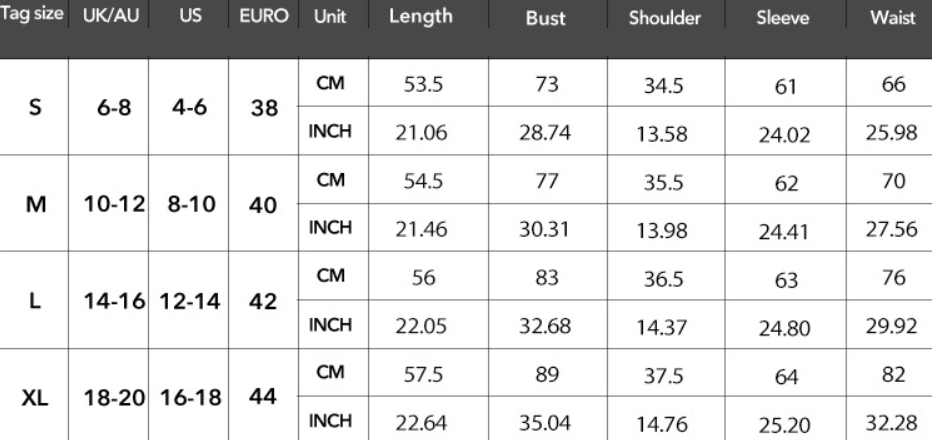932x440 pixels.
Task: Click the 36.5 shoulder value
Action: 665,280
